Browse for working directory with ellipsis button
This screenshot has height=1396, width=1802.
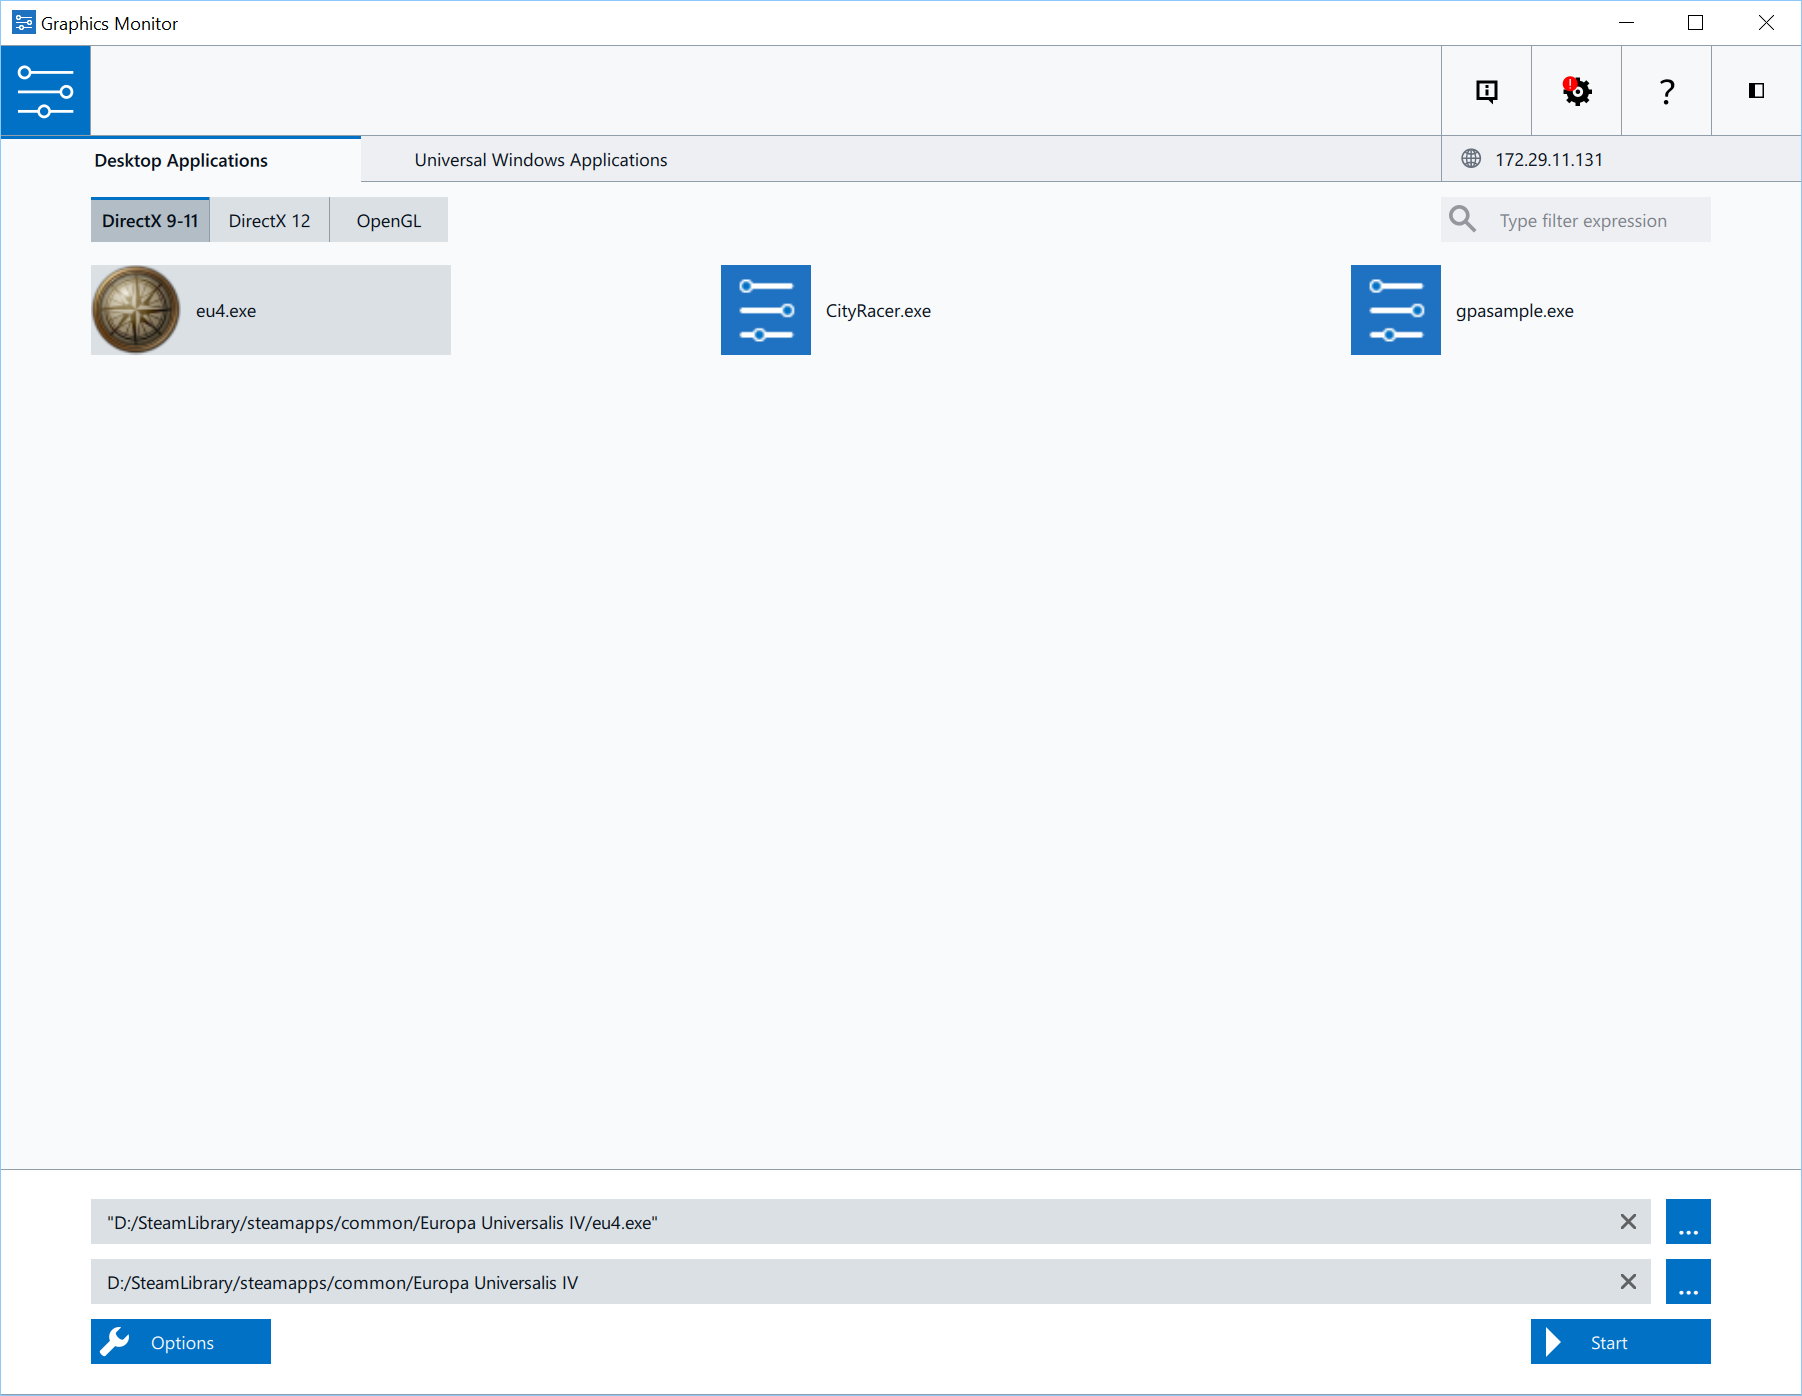[x=1688, y=1282]
